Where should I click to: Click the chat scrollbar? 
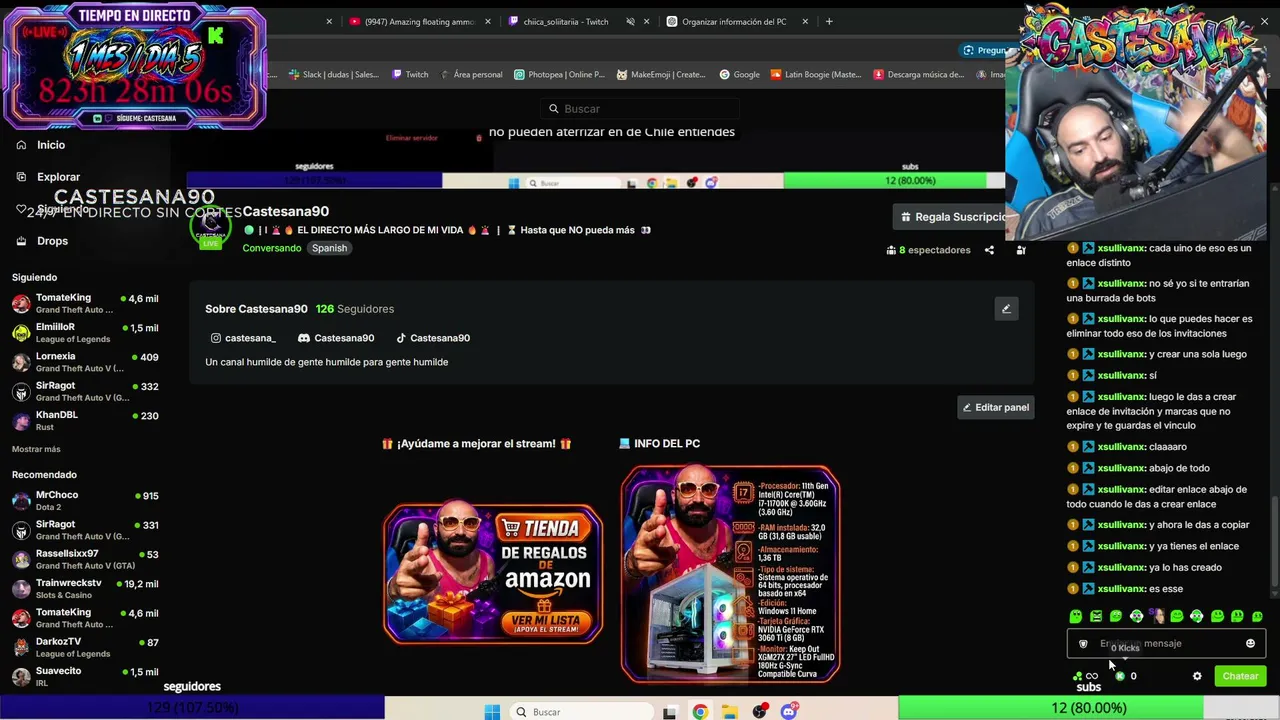pos(1274,540)
